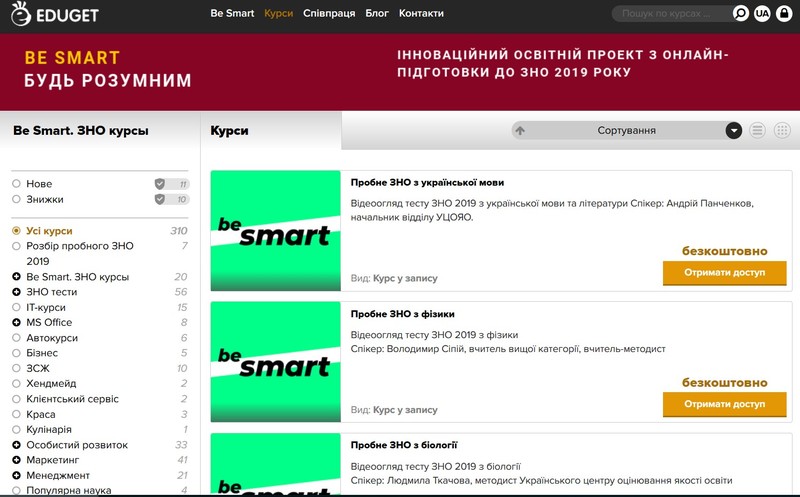Open Пробне ЗНО з біології title

tap(404, 445)
